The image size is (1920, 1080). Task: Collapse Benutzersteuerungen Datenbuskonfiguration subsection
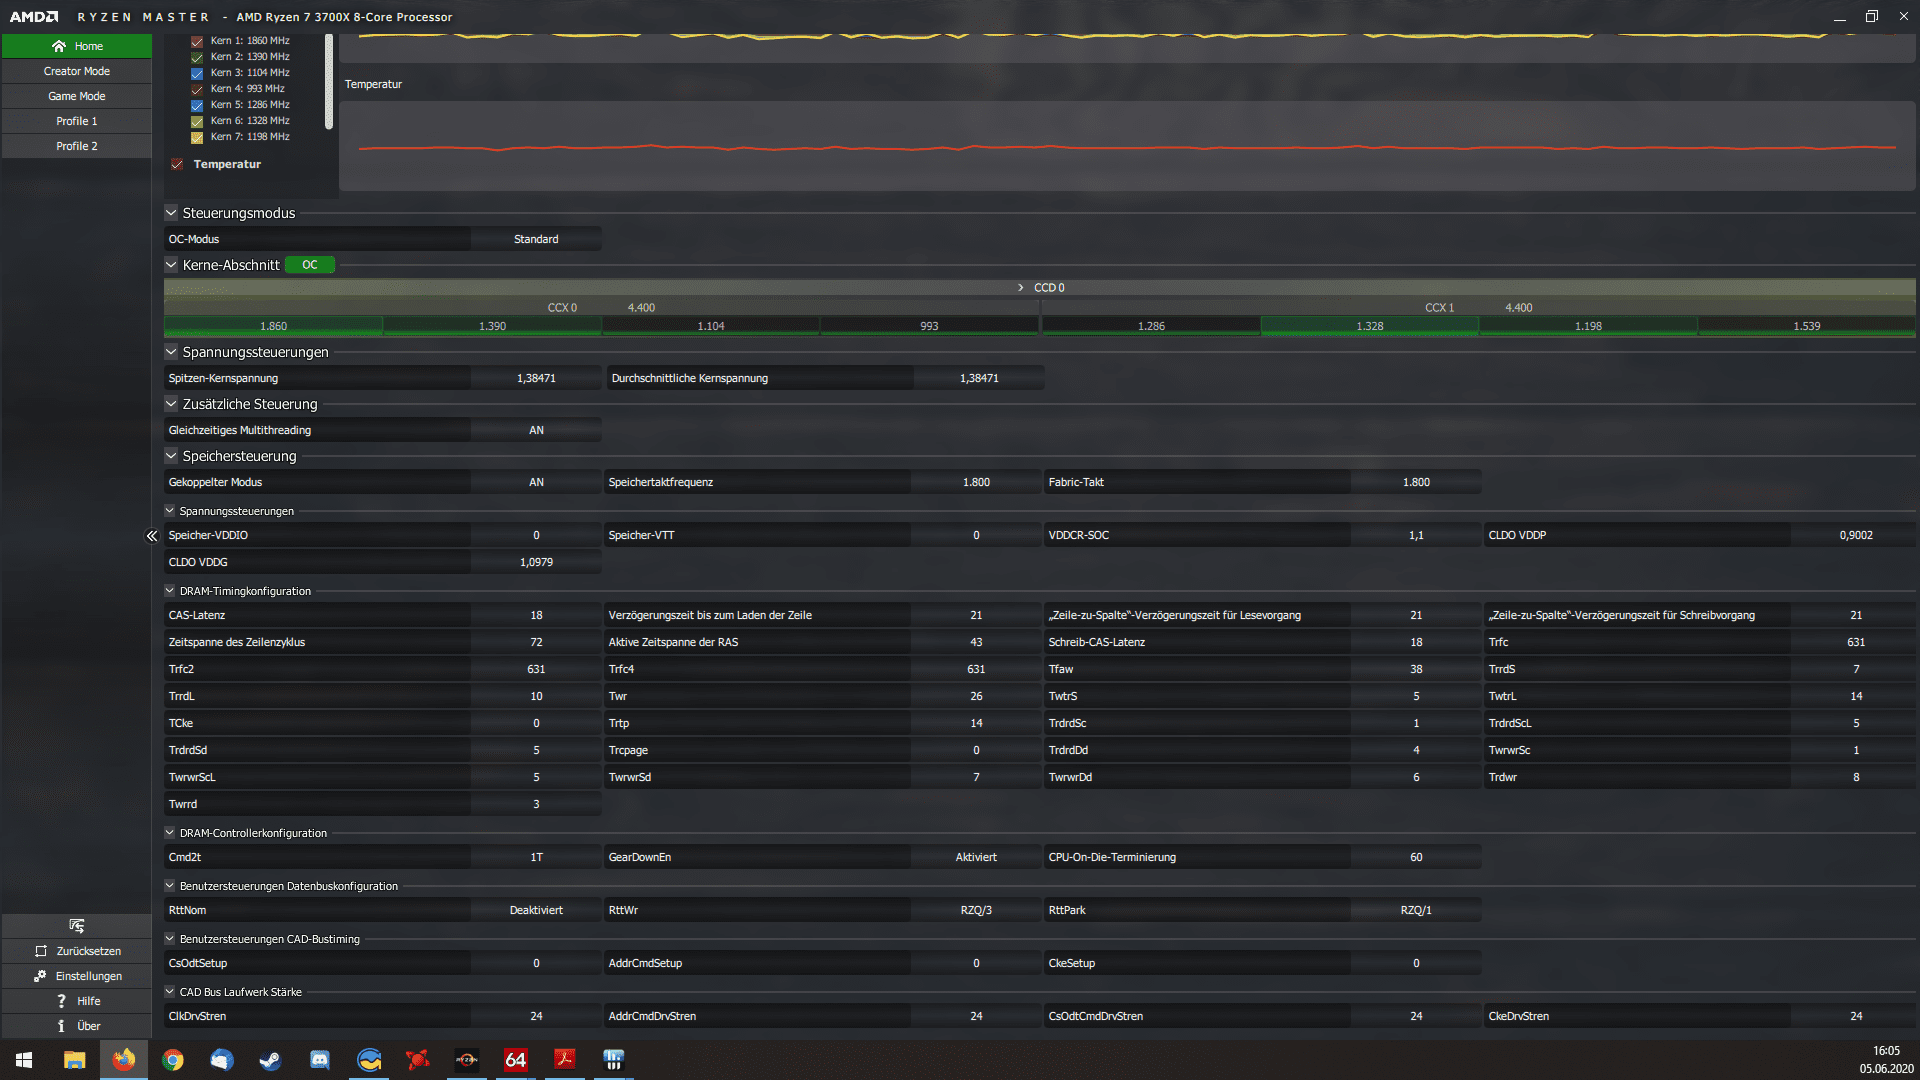[x=170, y=886]
